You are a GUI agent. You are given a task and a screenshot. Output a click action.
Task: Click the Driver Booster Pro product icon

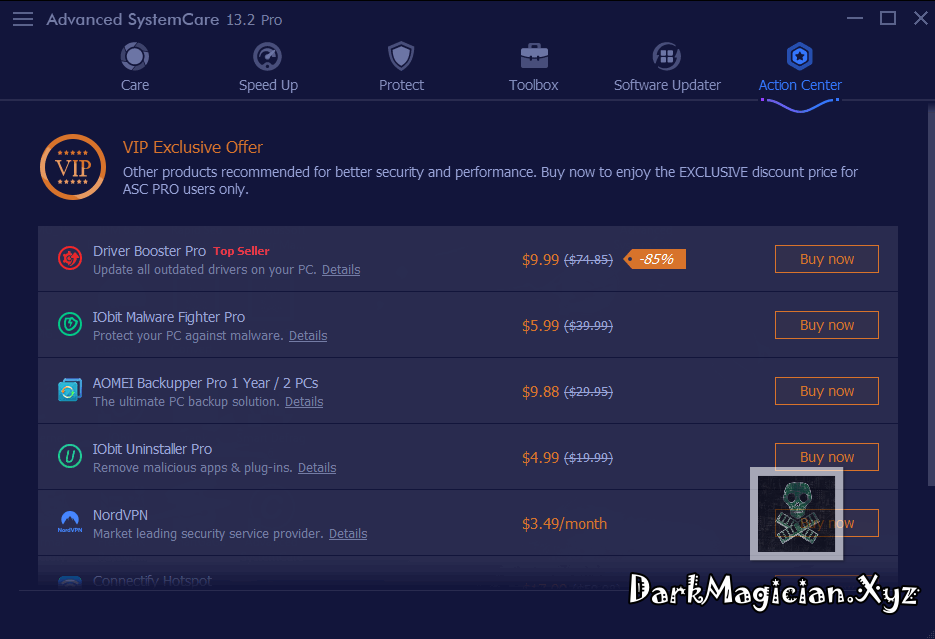pyautogui.click(x=70, y=259)
